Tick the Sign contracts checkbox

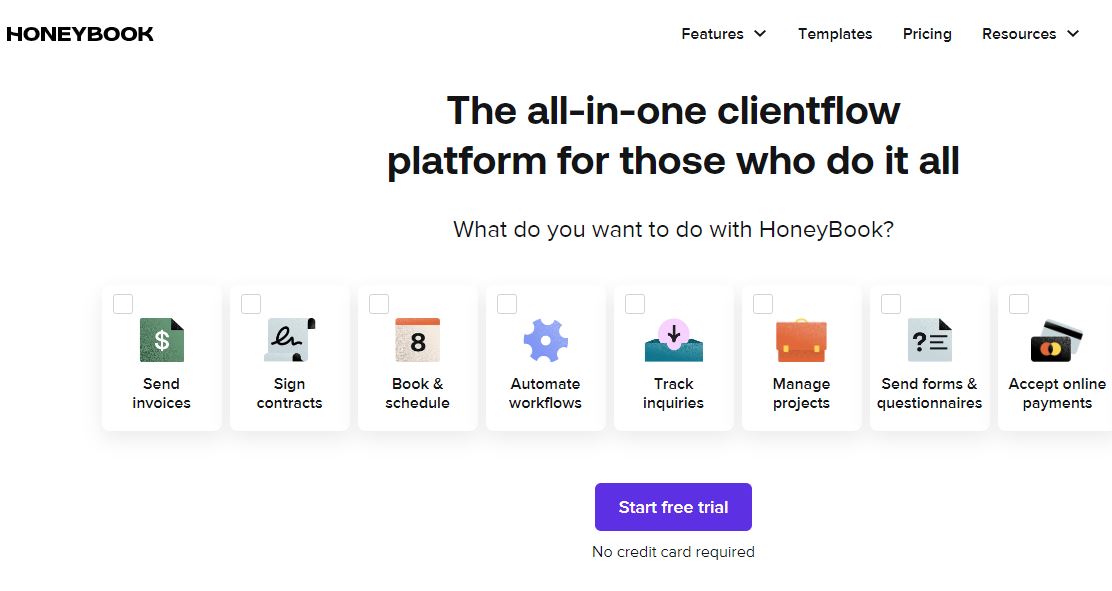pos(251,304)
